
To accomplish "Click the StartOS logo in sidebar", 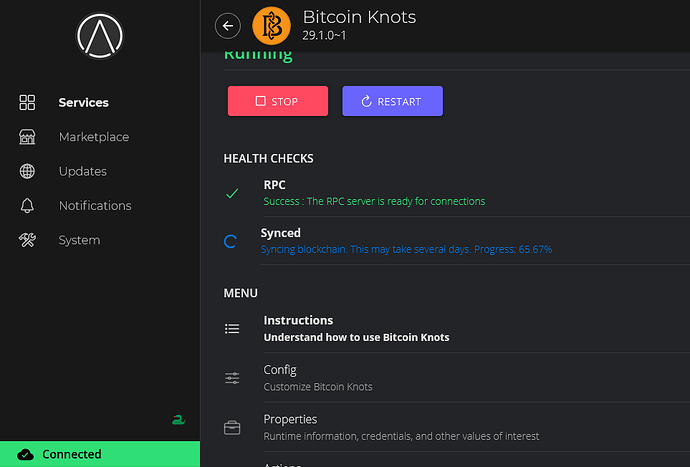I will pos(100,35).
